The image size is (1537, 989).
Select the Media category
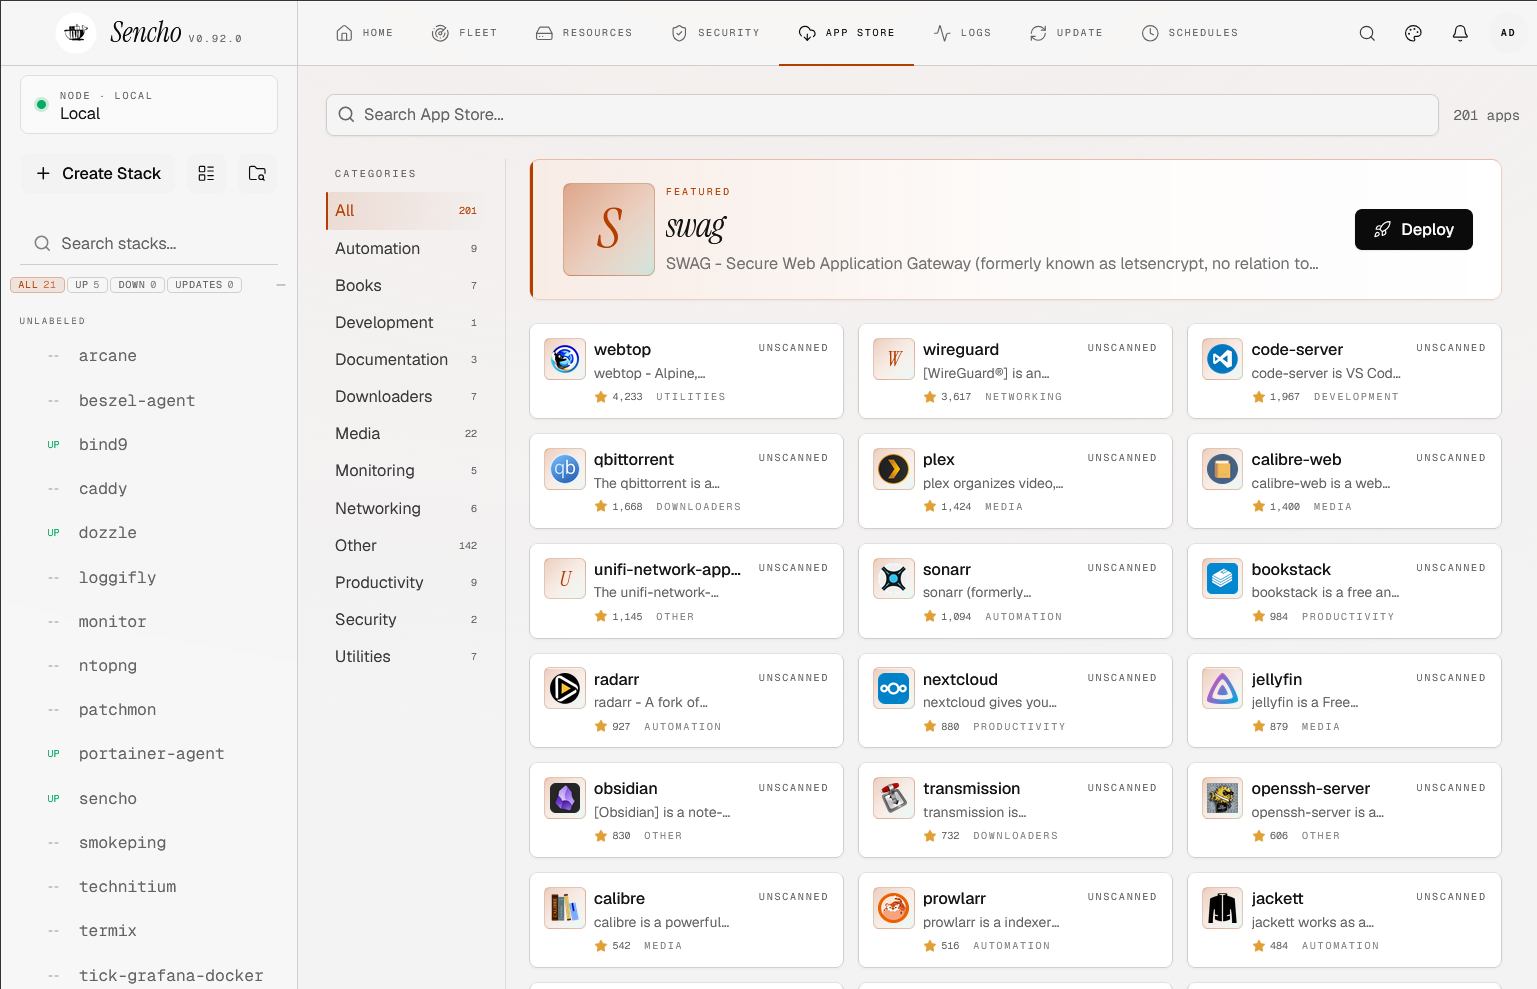[406, 433]
